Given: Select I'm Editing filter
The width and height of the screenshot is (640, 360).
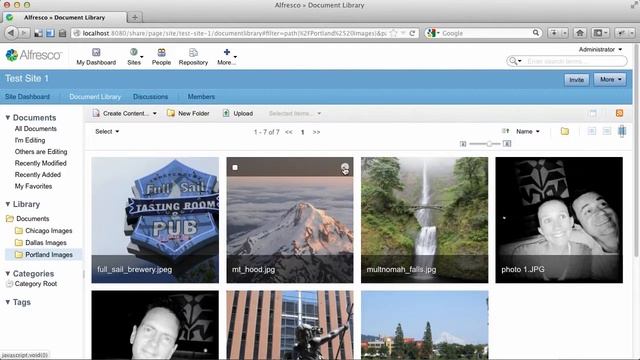Looking at the screenshot, I should (x=30, y=140).
